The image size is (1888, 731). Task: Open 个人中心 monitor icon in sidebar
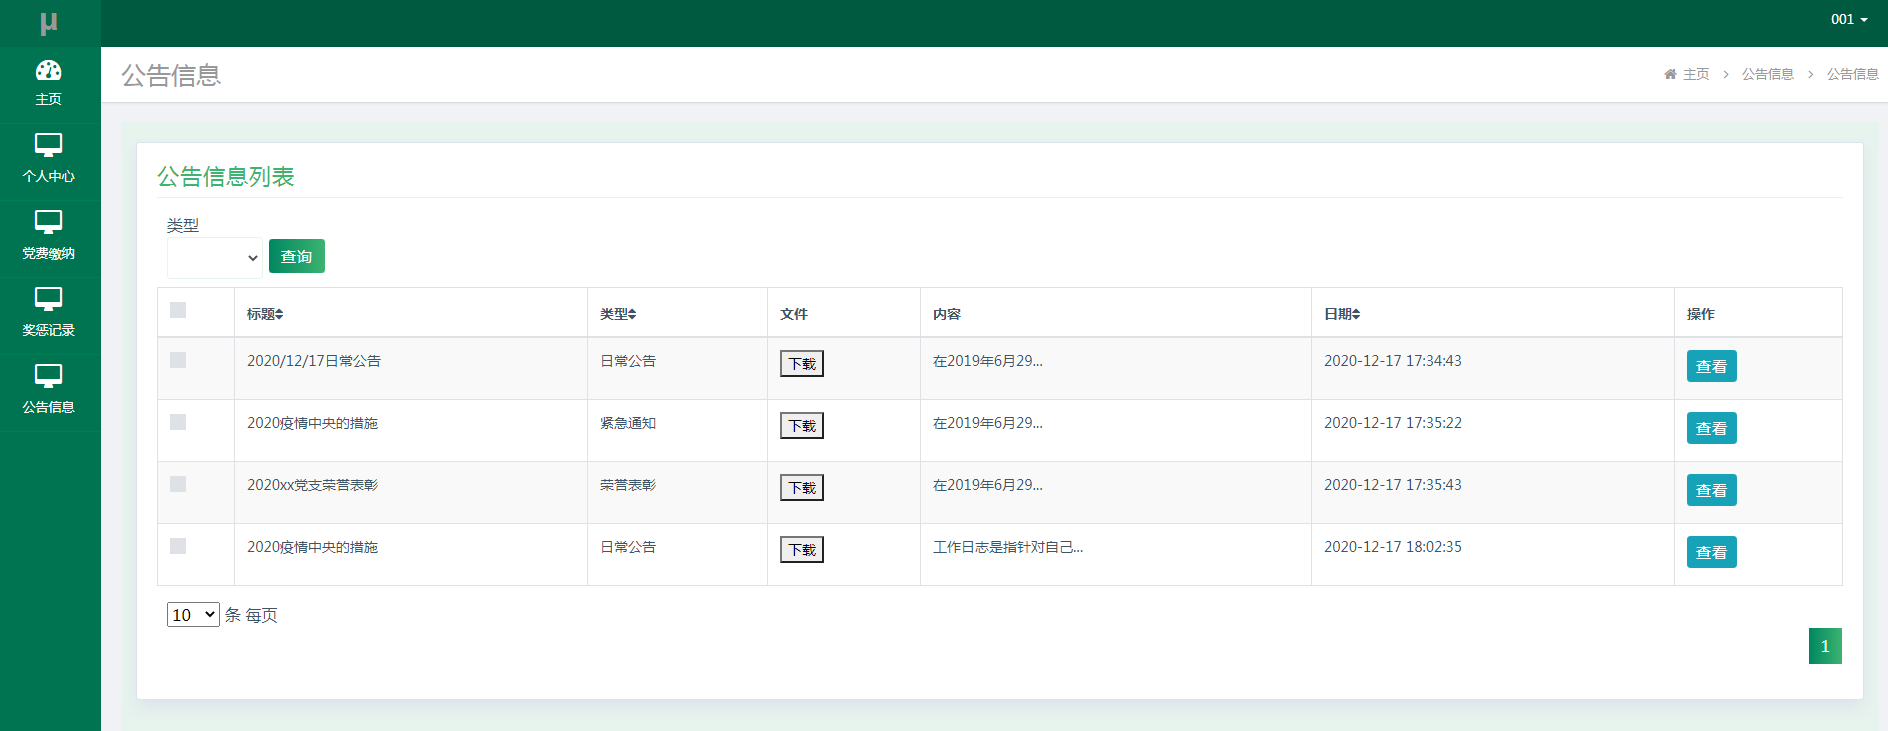(48, 146)
